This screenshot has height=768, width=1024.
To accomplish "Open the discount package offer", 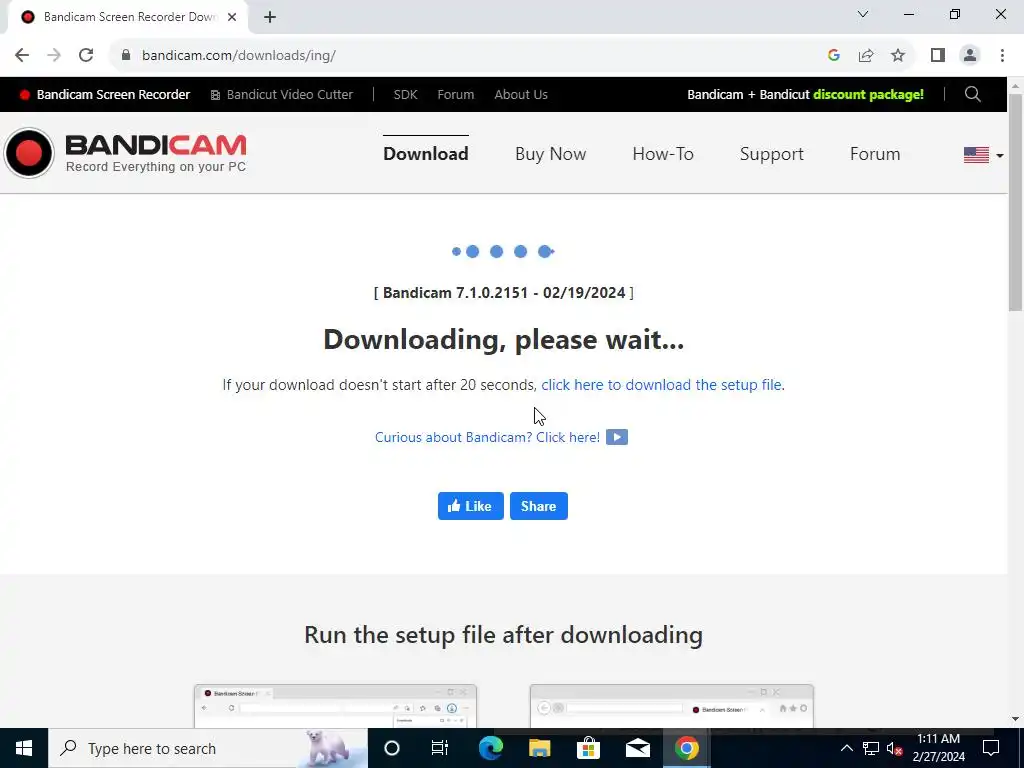I will pyautogui.click(x=805, y=95).
